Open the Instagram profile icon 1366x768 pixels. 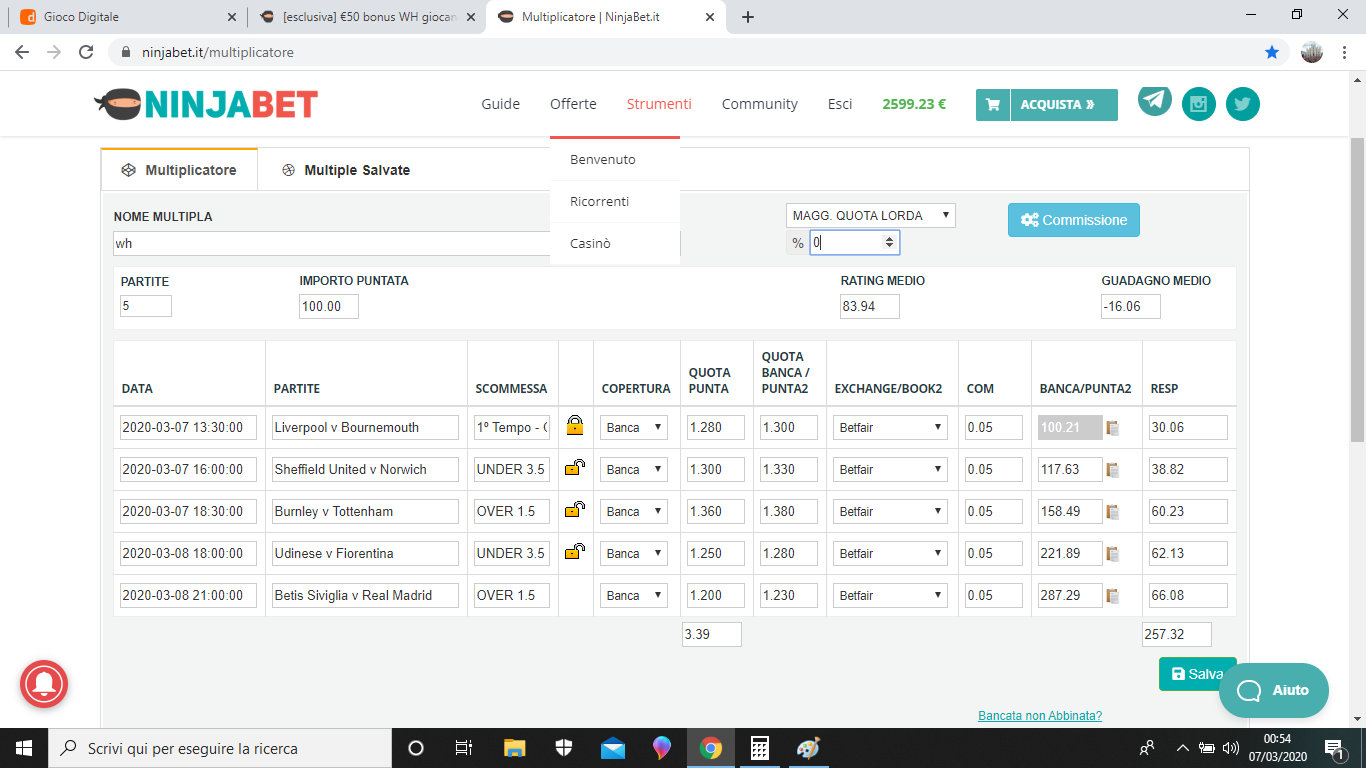1199,104
